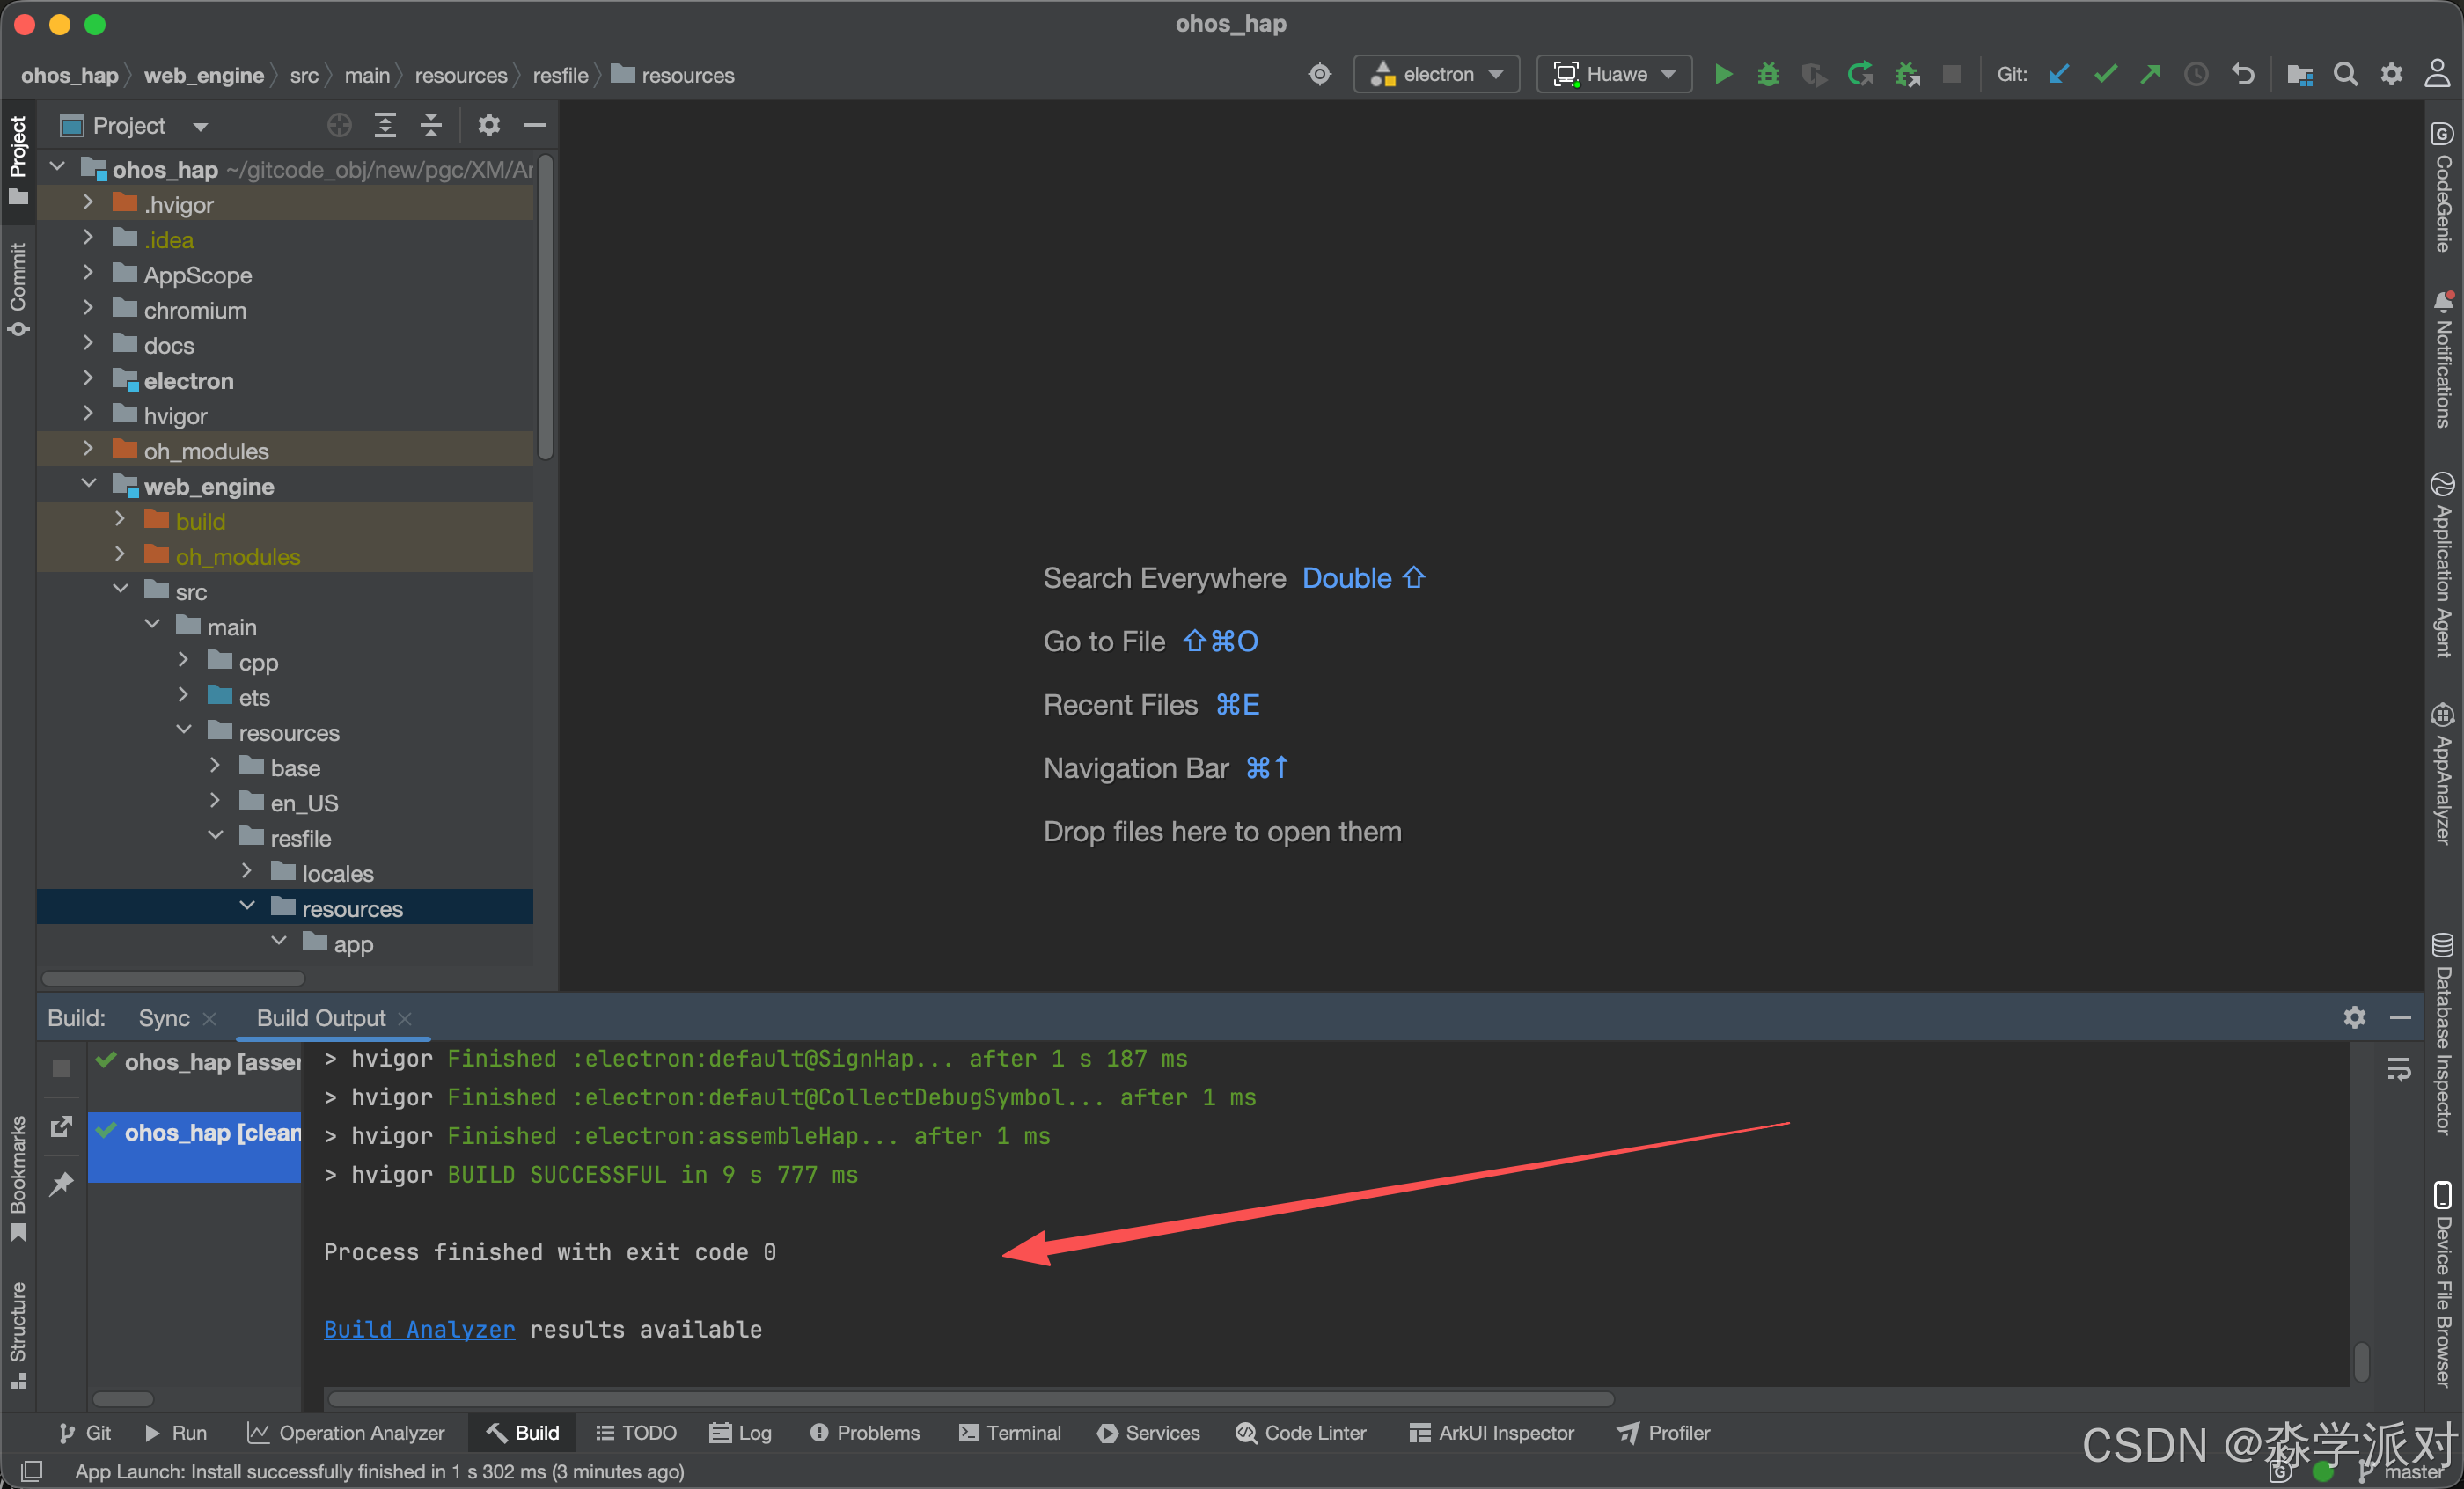Viewport: 2464px width, 1489px height.
Task: Toggle the Structure tool window
Action: 18,1335
